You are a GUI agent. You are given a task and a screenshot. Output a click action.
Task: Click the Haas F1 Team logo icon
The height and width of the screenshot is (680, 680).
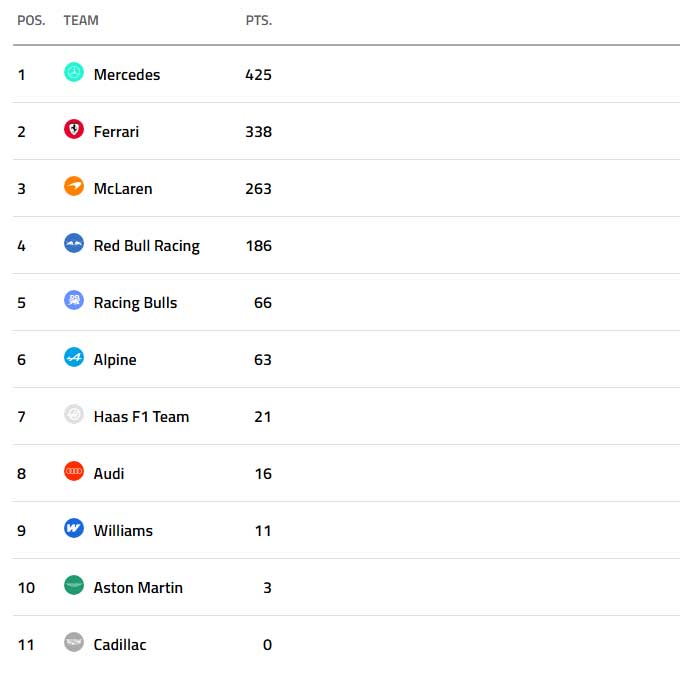coord(74,415)
